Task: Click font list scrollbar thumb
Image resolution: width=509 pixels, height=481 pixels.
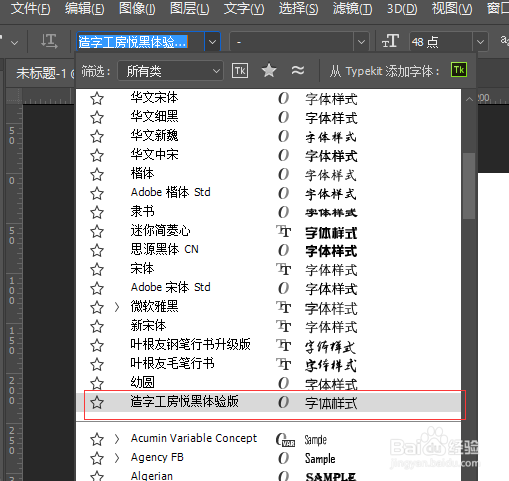Action: [469, 186]
